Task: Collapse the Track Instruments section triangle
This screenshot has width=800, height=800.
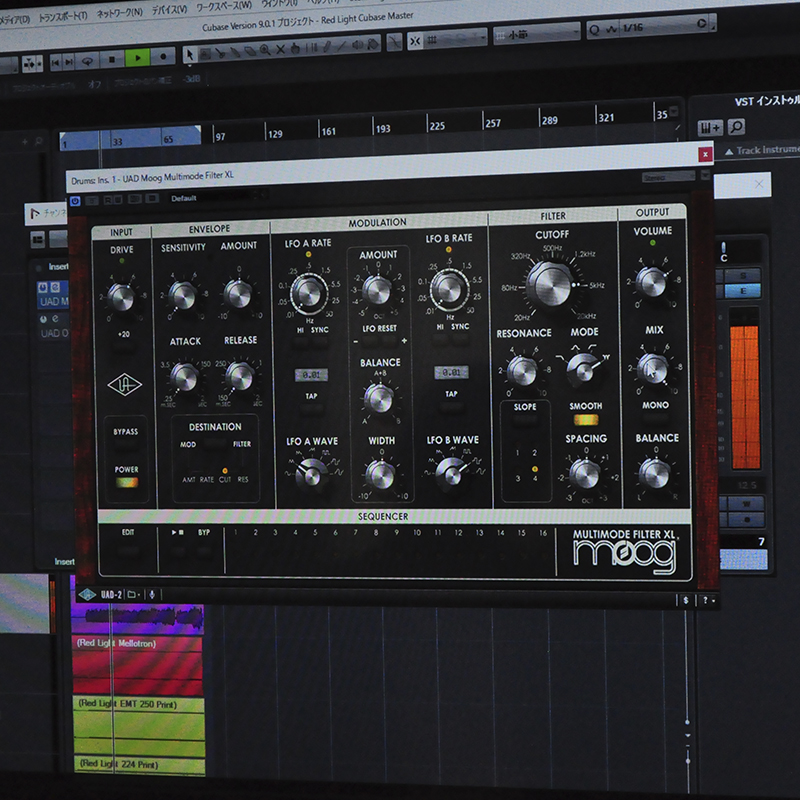Action: tap(729, 152)
